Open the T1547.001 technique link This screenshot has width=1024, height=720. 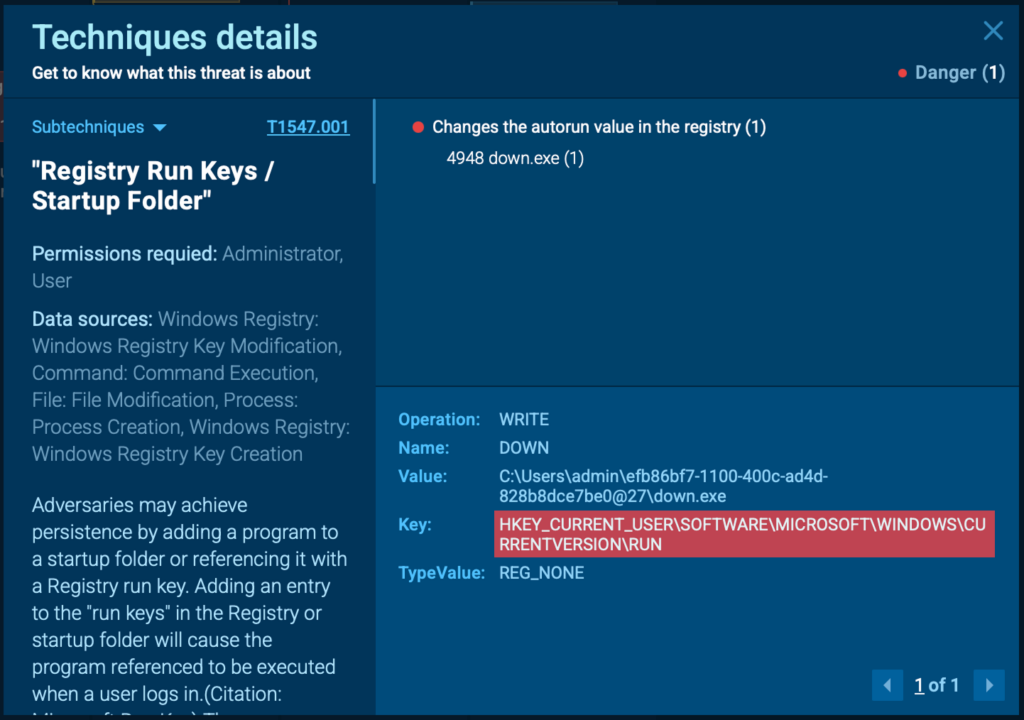(x=308, y=127)
